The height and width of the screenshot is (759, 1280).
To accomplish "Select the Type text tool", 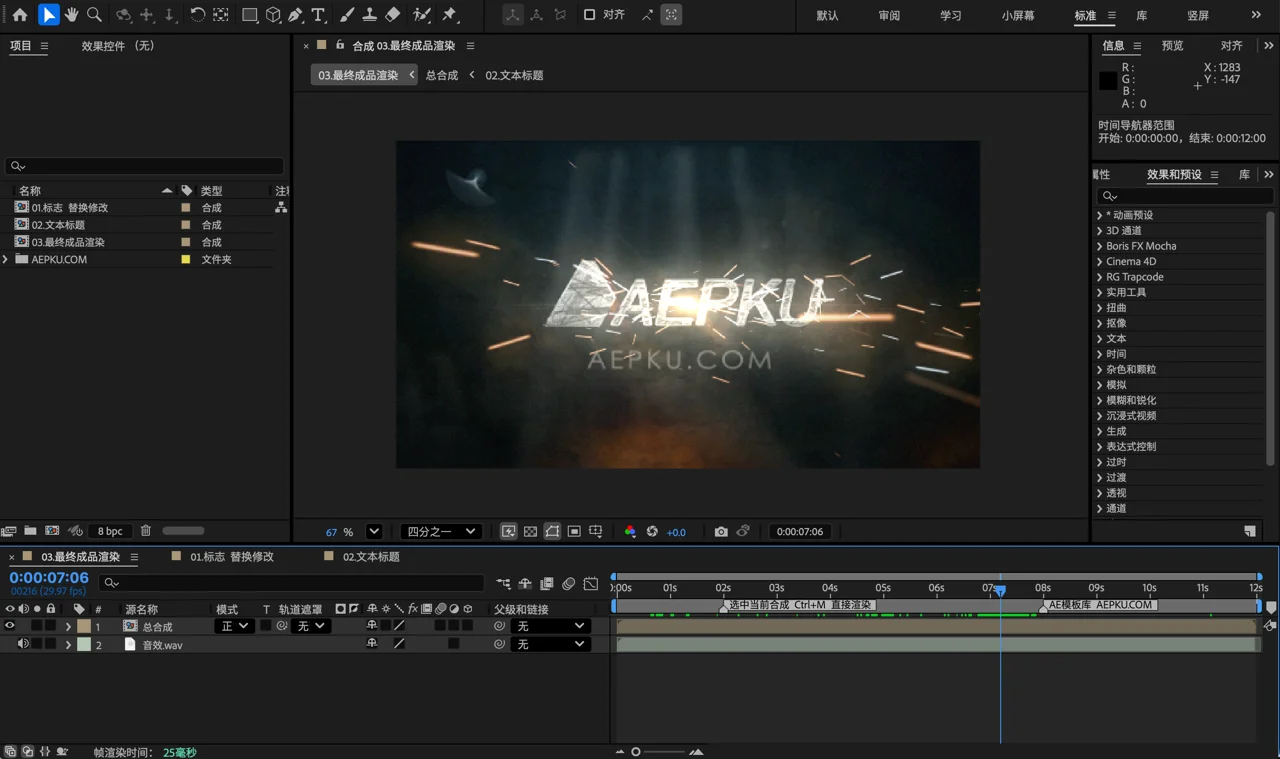I will (x=319, y=15).
